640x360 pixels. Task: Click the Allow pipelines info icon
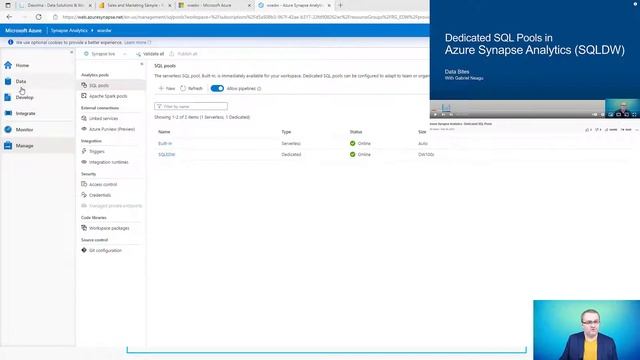click(x=259, y=89)
